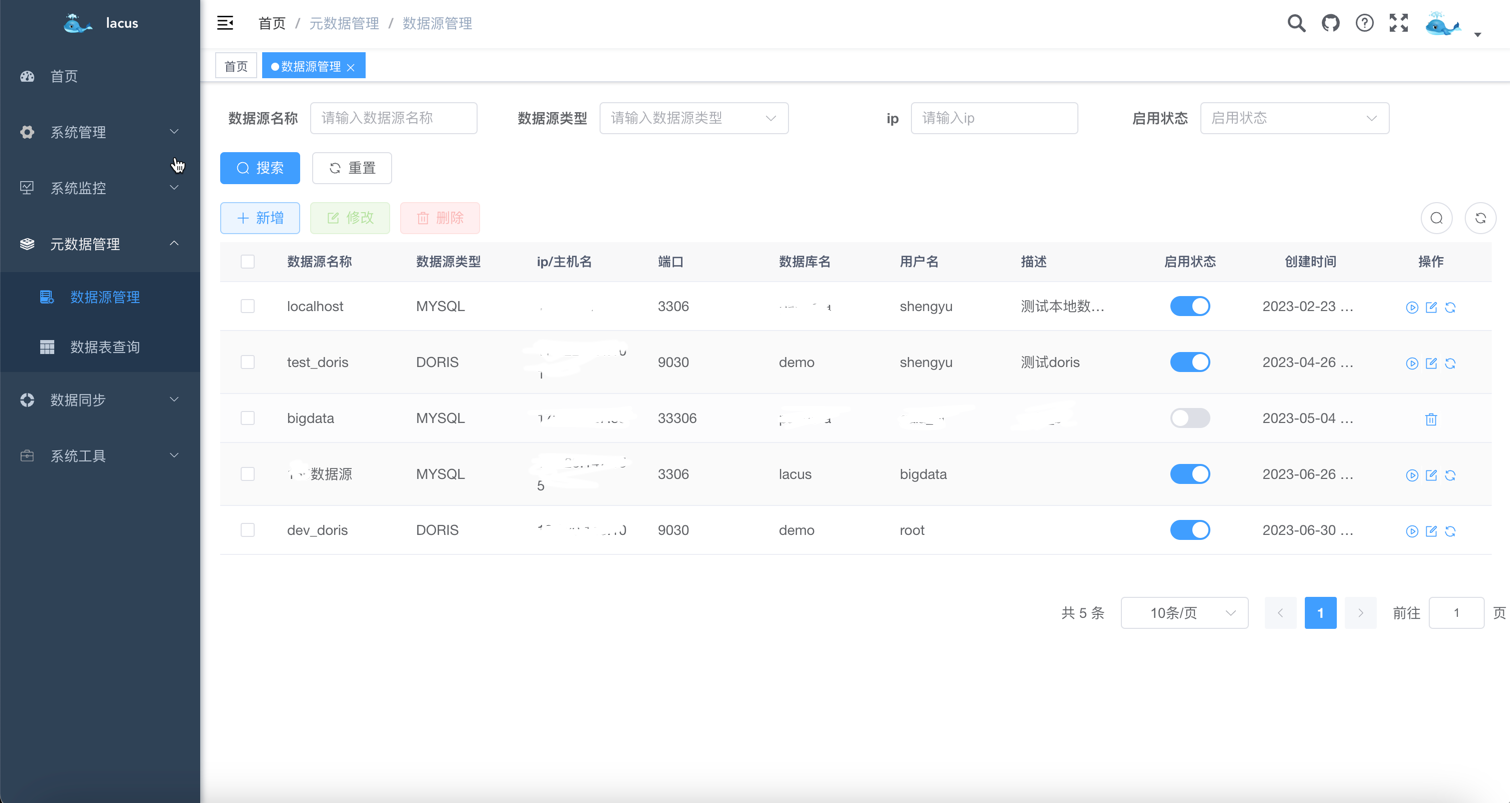The width and height of the screenshot is (1510, 803).
Task: Open the user avatar dropdown menu
Action: tap(1453, 25)
